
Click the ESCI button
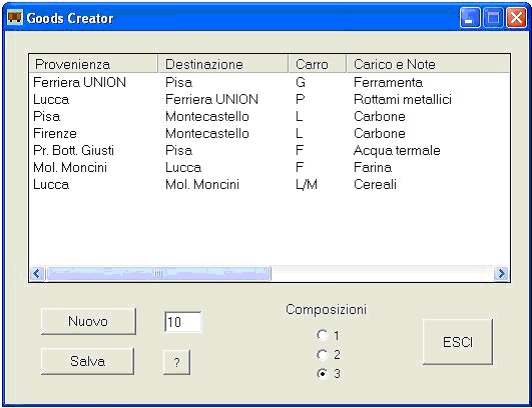coord(458,342)
